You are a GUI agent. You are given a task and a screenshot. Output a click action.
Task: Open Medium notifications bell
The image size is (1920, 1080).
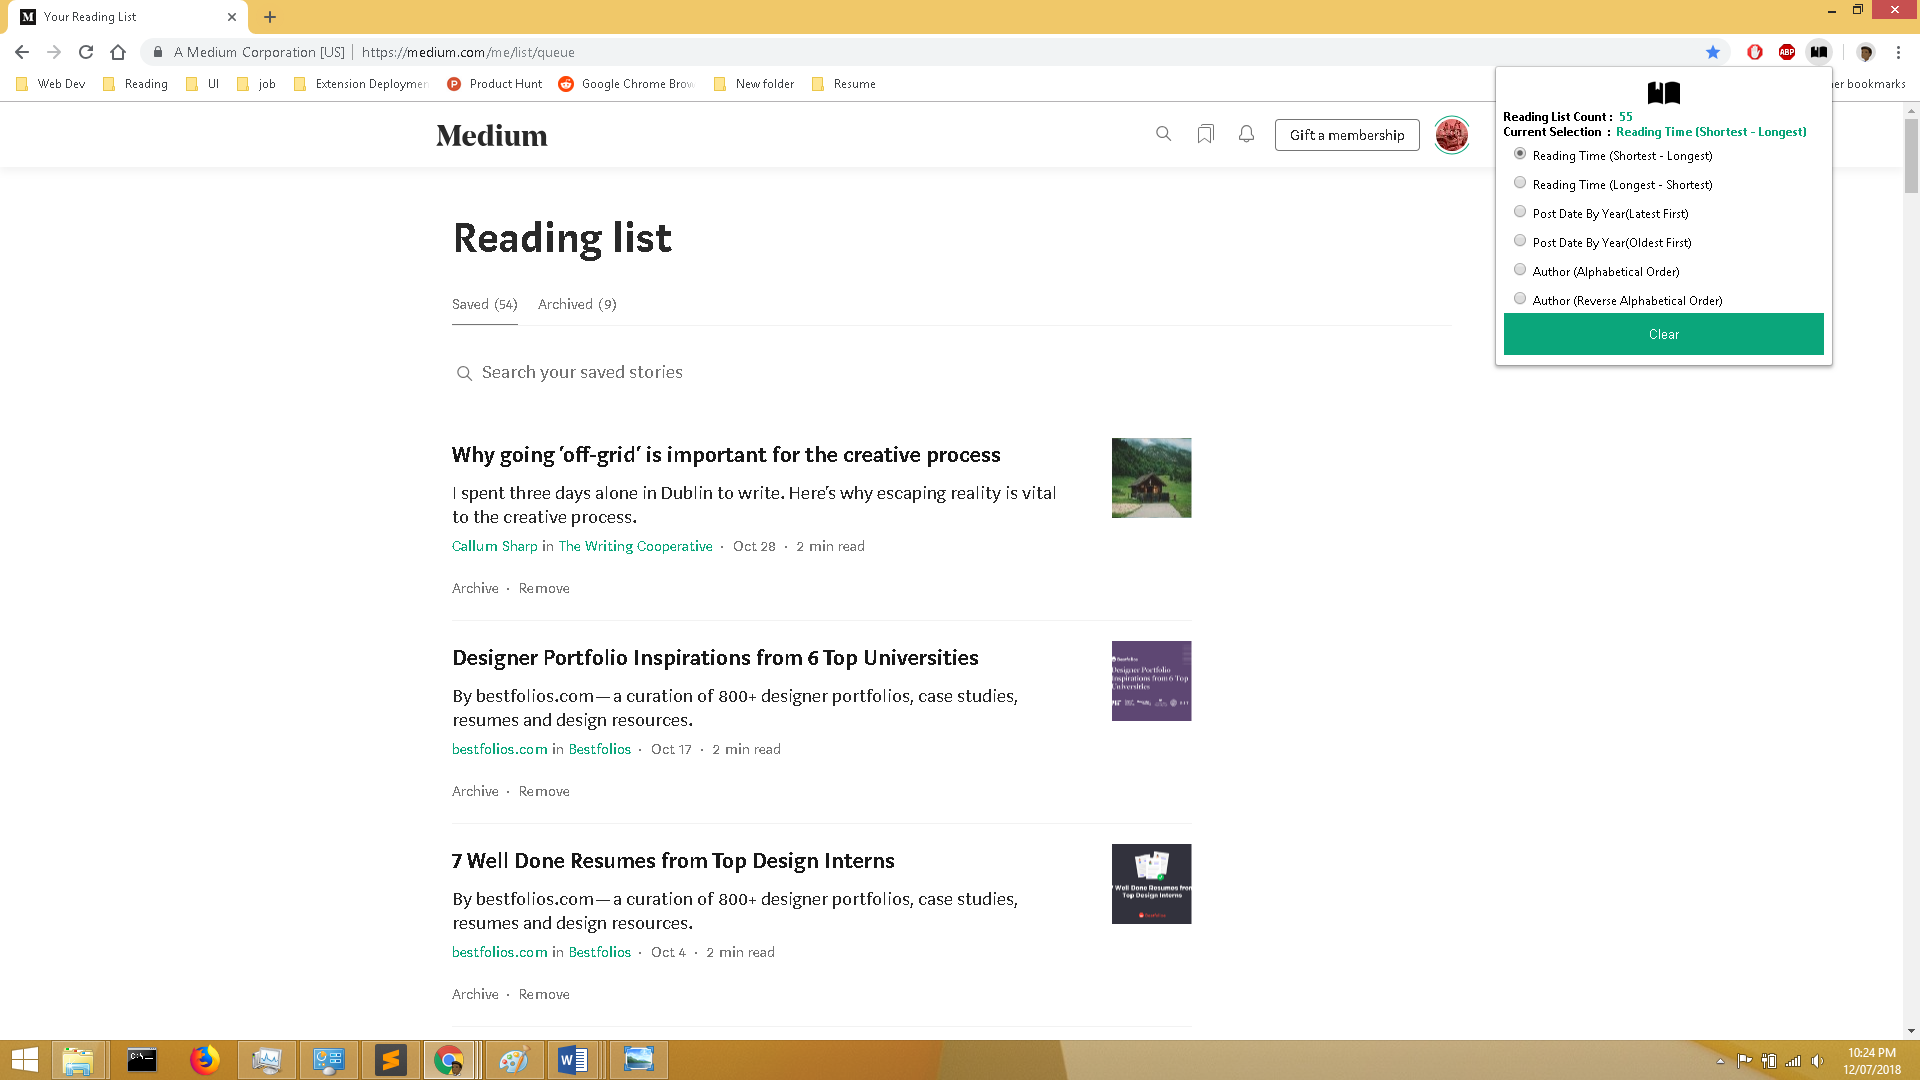coord(1246,134)
